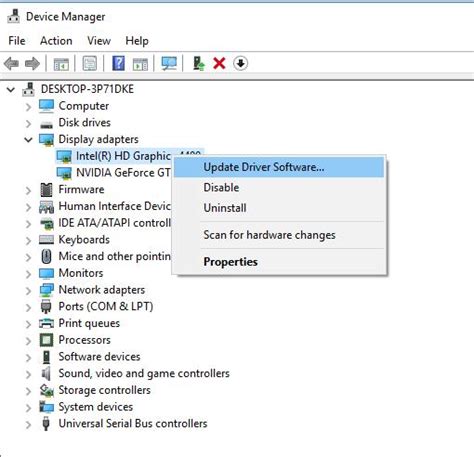Screen dimensions: 474x457
Task: Choose Scan for hardware changes menu entry
Action: coord(279,235)
